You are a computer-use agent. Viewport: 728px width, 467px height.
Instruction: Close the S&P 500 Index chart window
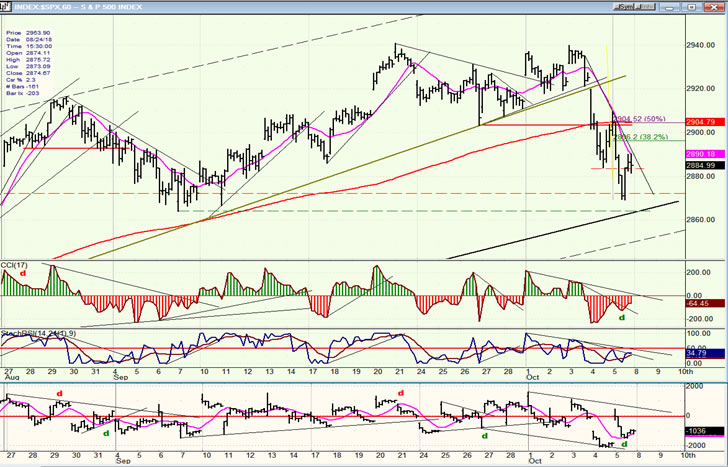715,7
